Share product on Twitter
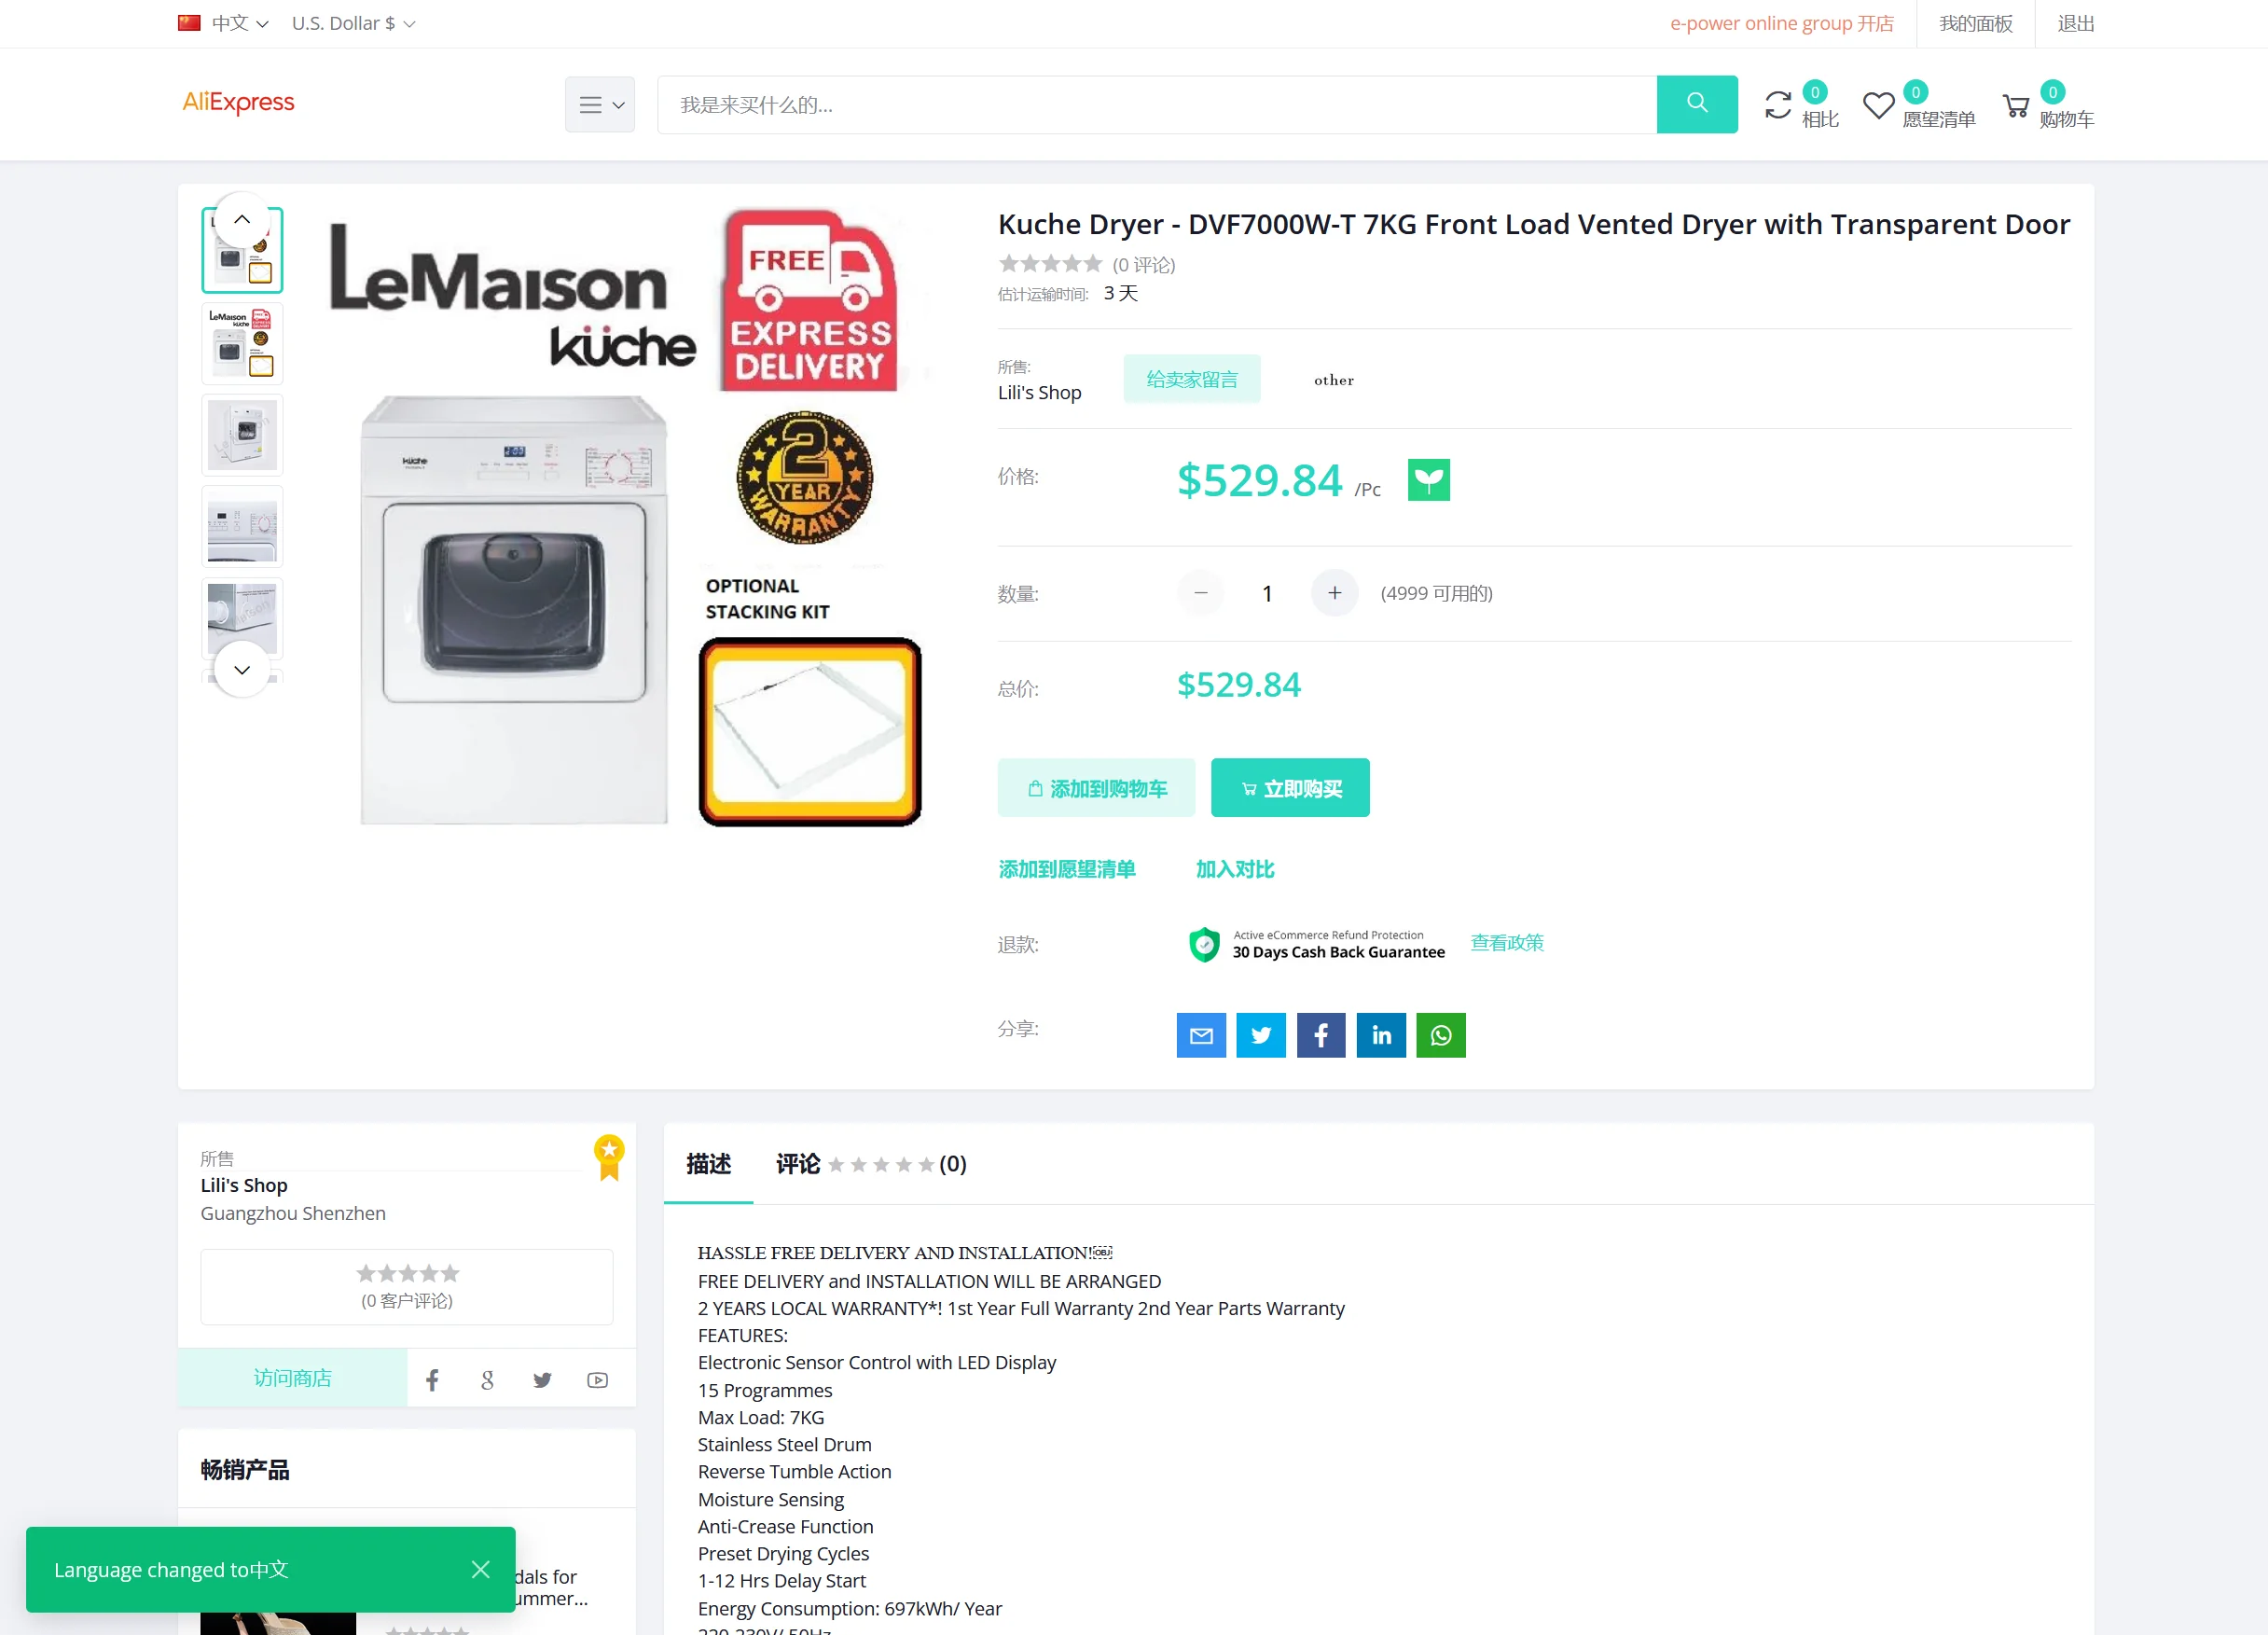2268x1635 pixels. click(x=1261, y=1035)
